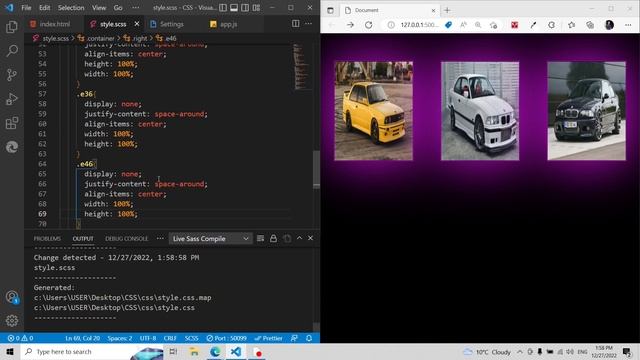Customize layout button in title bar
The width and height of the screenshot is (640, 360).
[x=256, y=8]
